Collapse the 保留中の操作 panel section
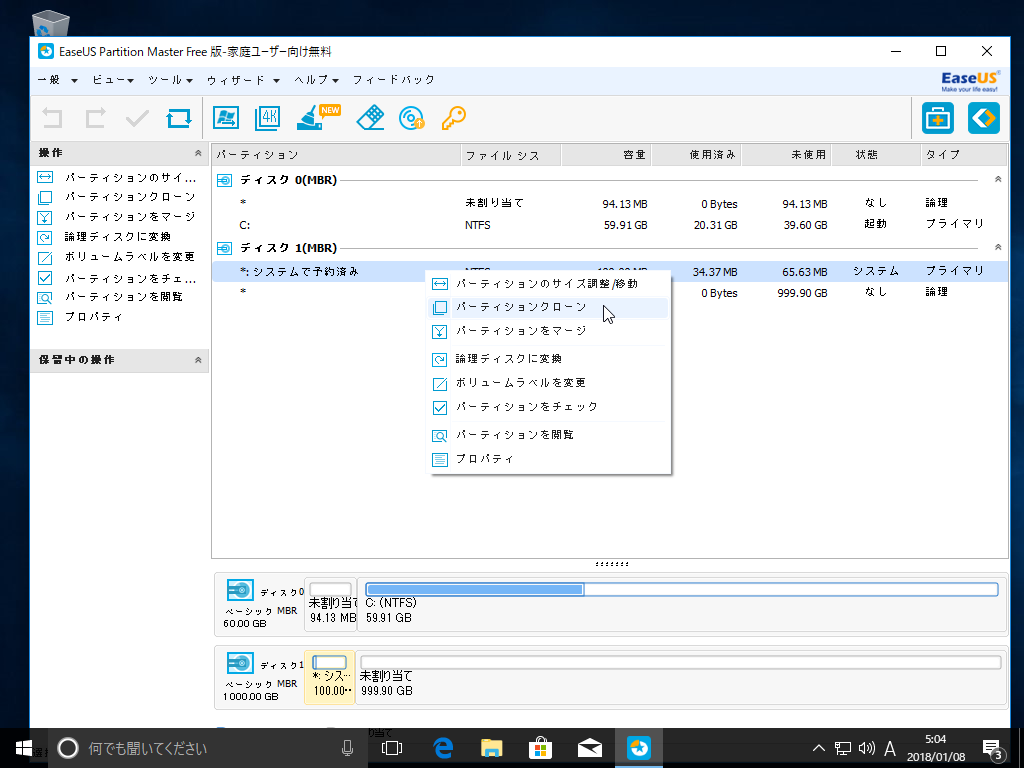Viewport: 1024px width, 768px height. [x=198, y=360]
